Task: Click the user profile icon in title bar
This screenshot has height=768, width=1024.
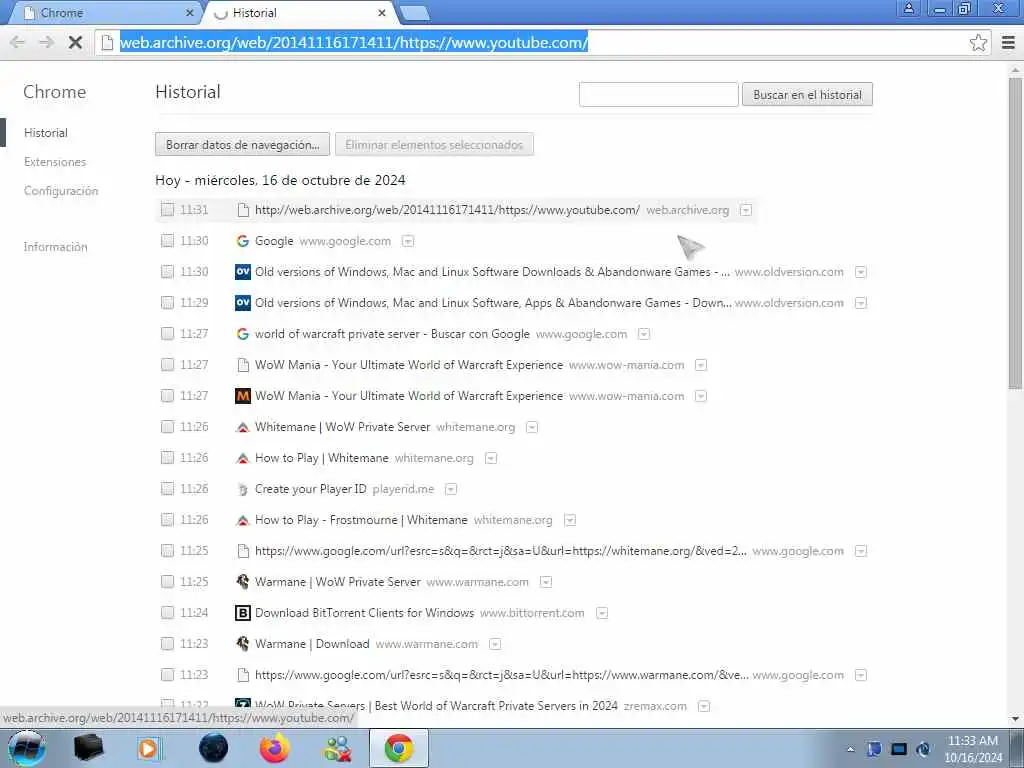Action: click(x=908, y=8)
